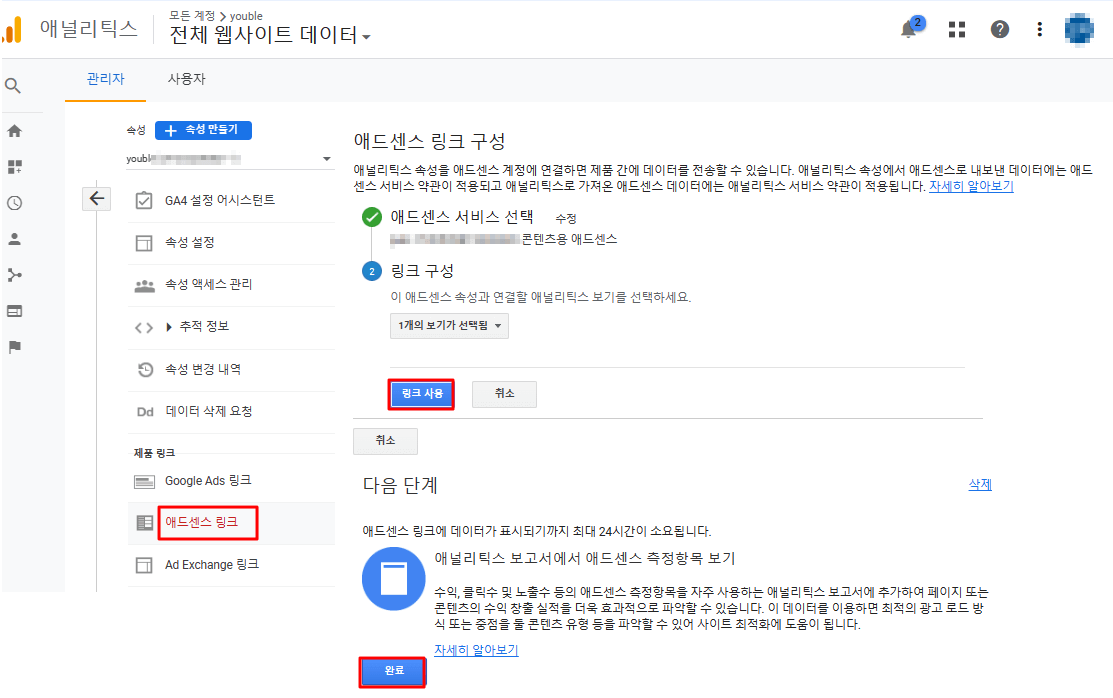Open notifications bell icon
Screen dimensions: 1113x698
pyautogui.click(x=909, y=30)
